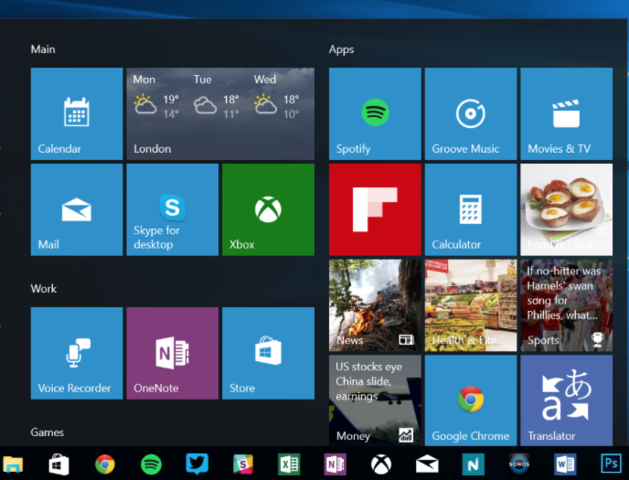629x480 pixels.
Task: Open Slack from the taskbar
Action: (x=243, y=464)
